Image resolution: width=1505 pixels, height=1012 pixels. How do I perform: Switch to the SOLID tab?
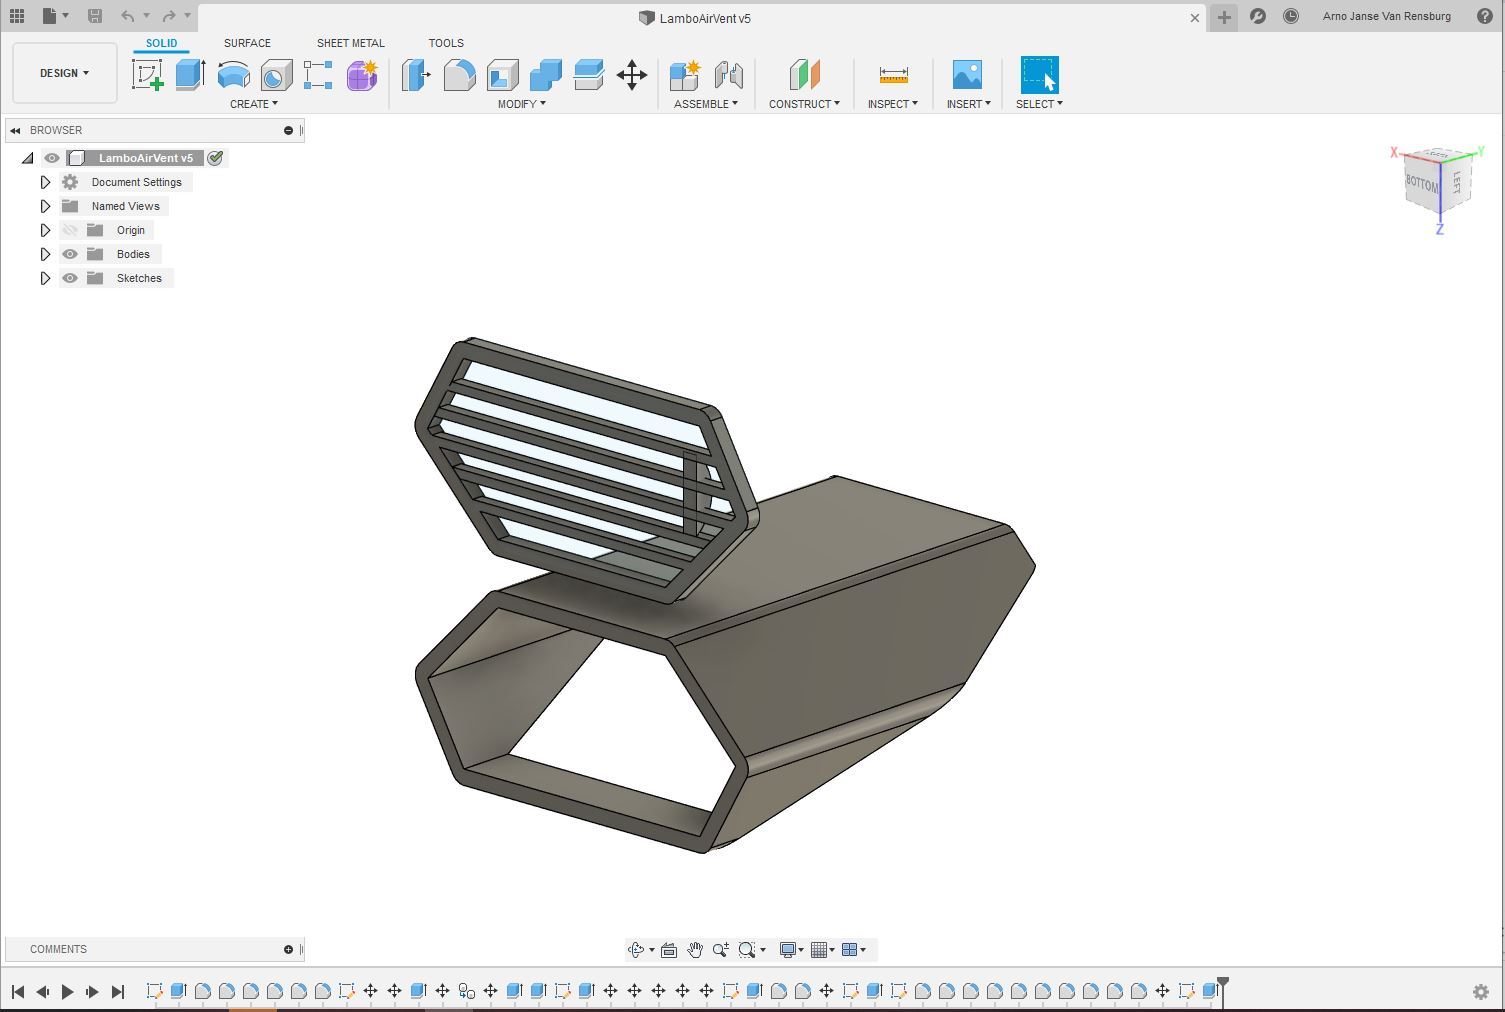[161, 43]
